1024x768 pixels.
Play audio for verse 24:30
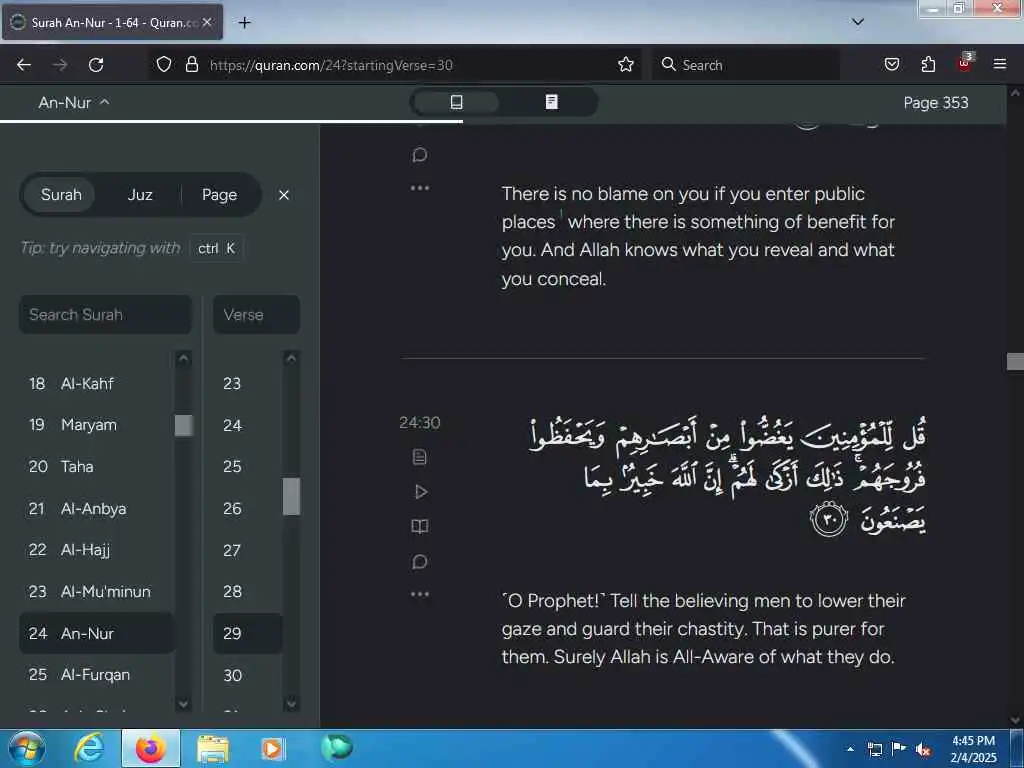421,492
